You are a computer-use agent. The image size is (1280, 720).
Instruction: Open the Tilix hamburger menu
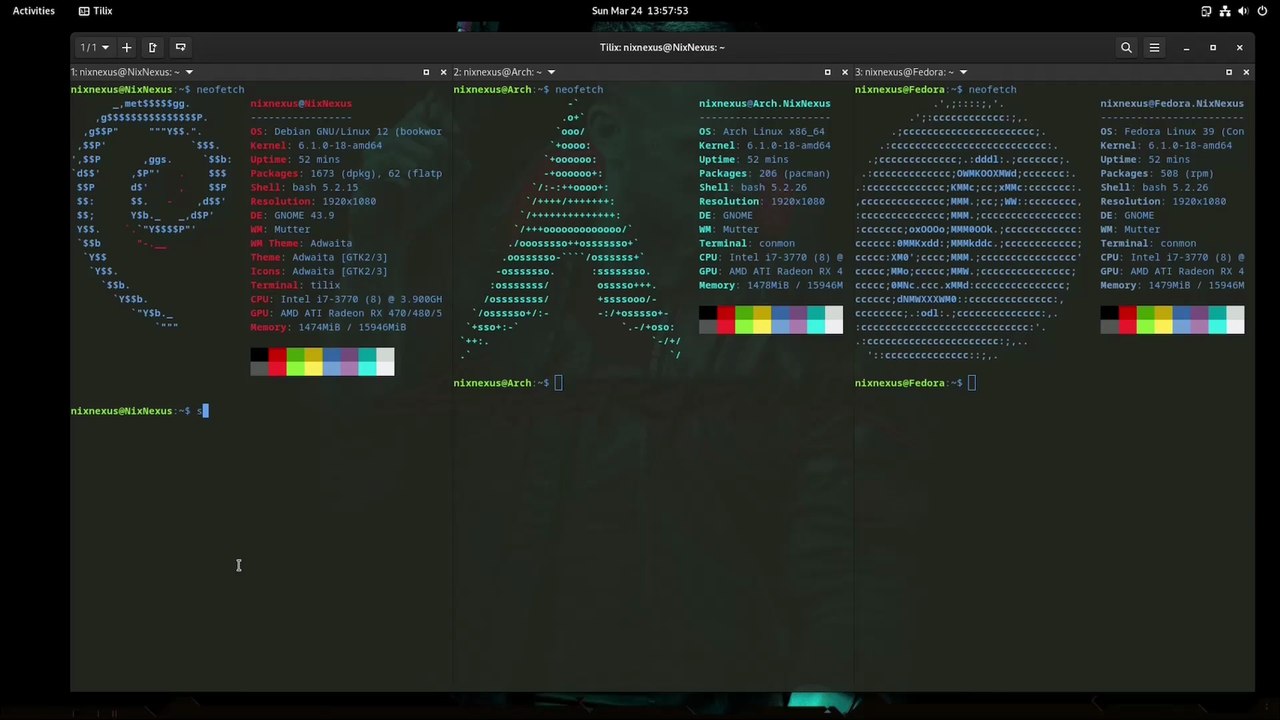click(x=1154, y=47)
